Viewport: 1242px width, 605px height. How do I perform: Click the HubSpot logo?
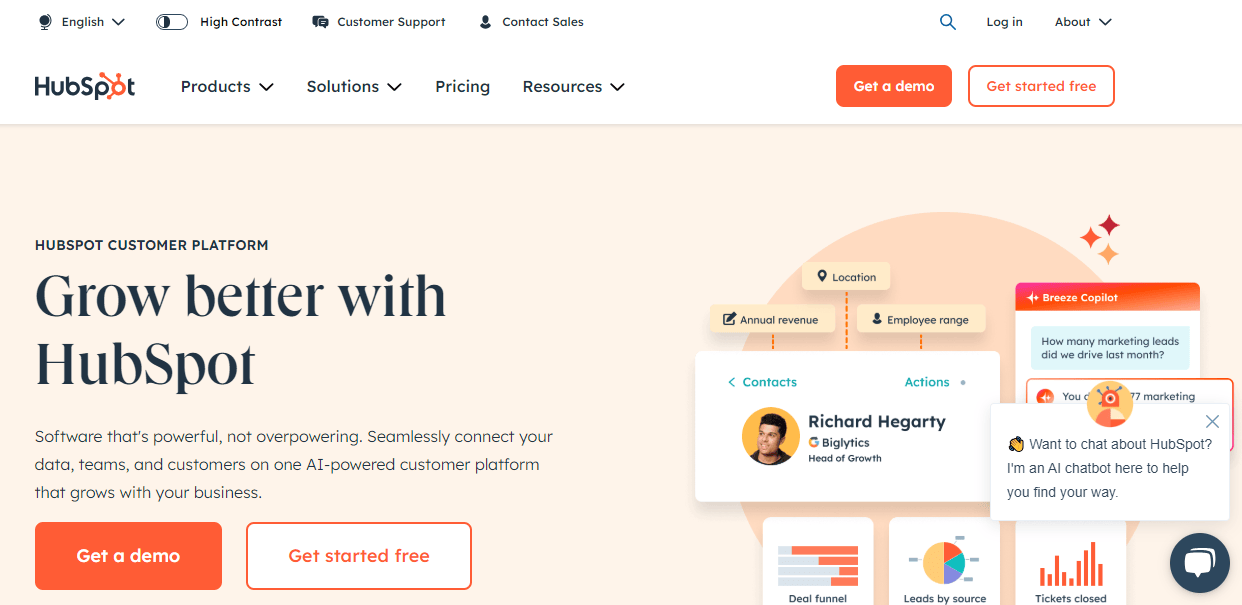click(x=85, y=87)
